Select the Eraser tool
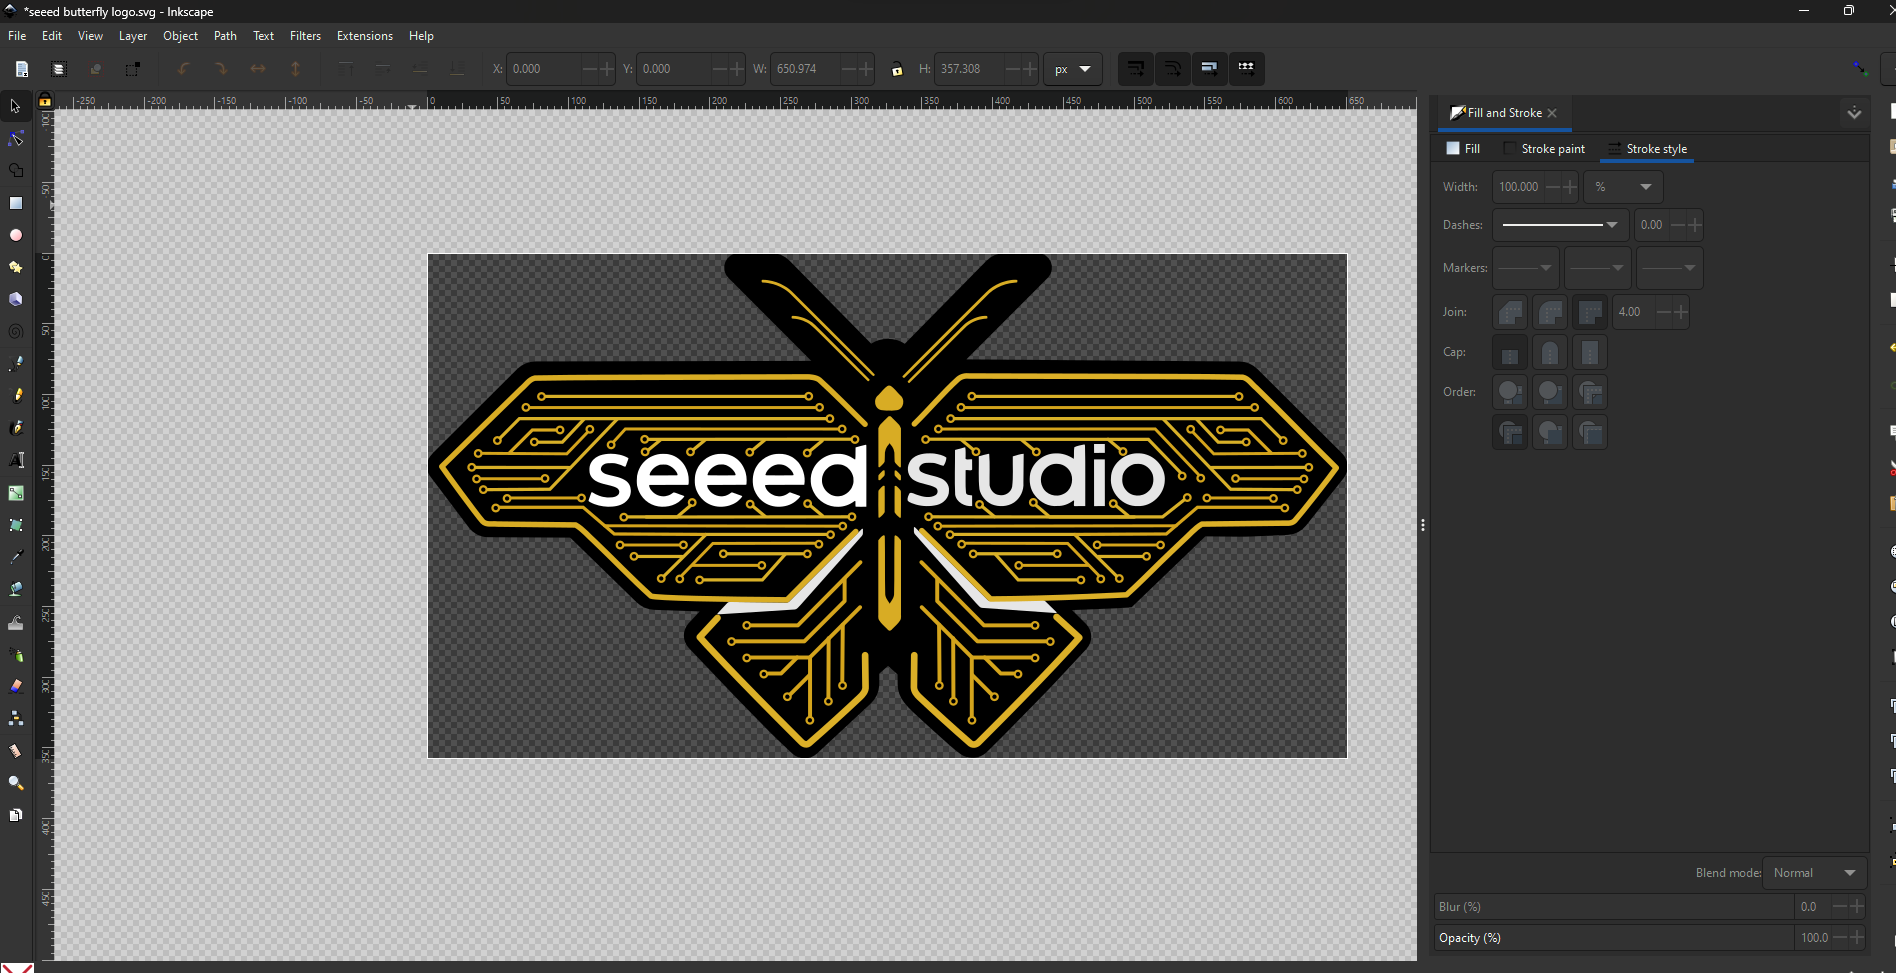Screen dimensions: 1896x973 [x=15, y=686]
